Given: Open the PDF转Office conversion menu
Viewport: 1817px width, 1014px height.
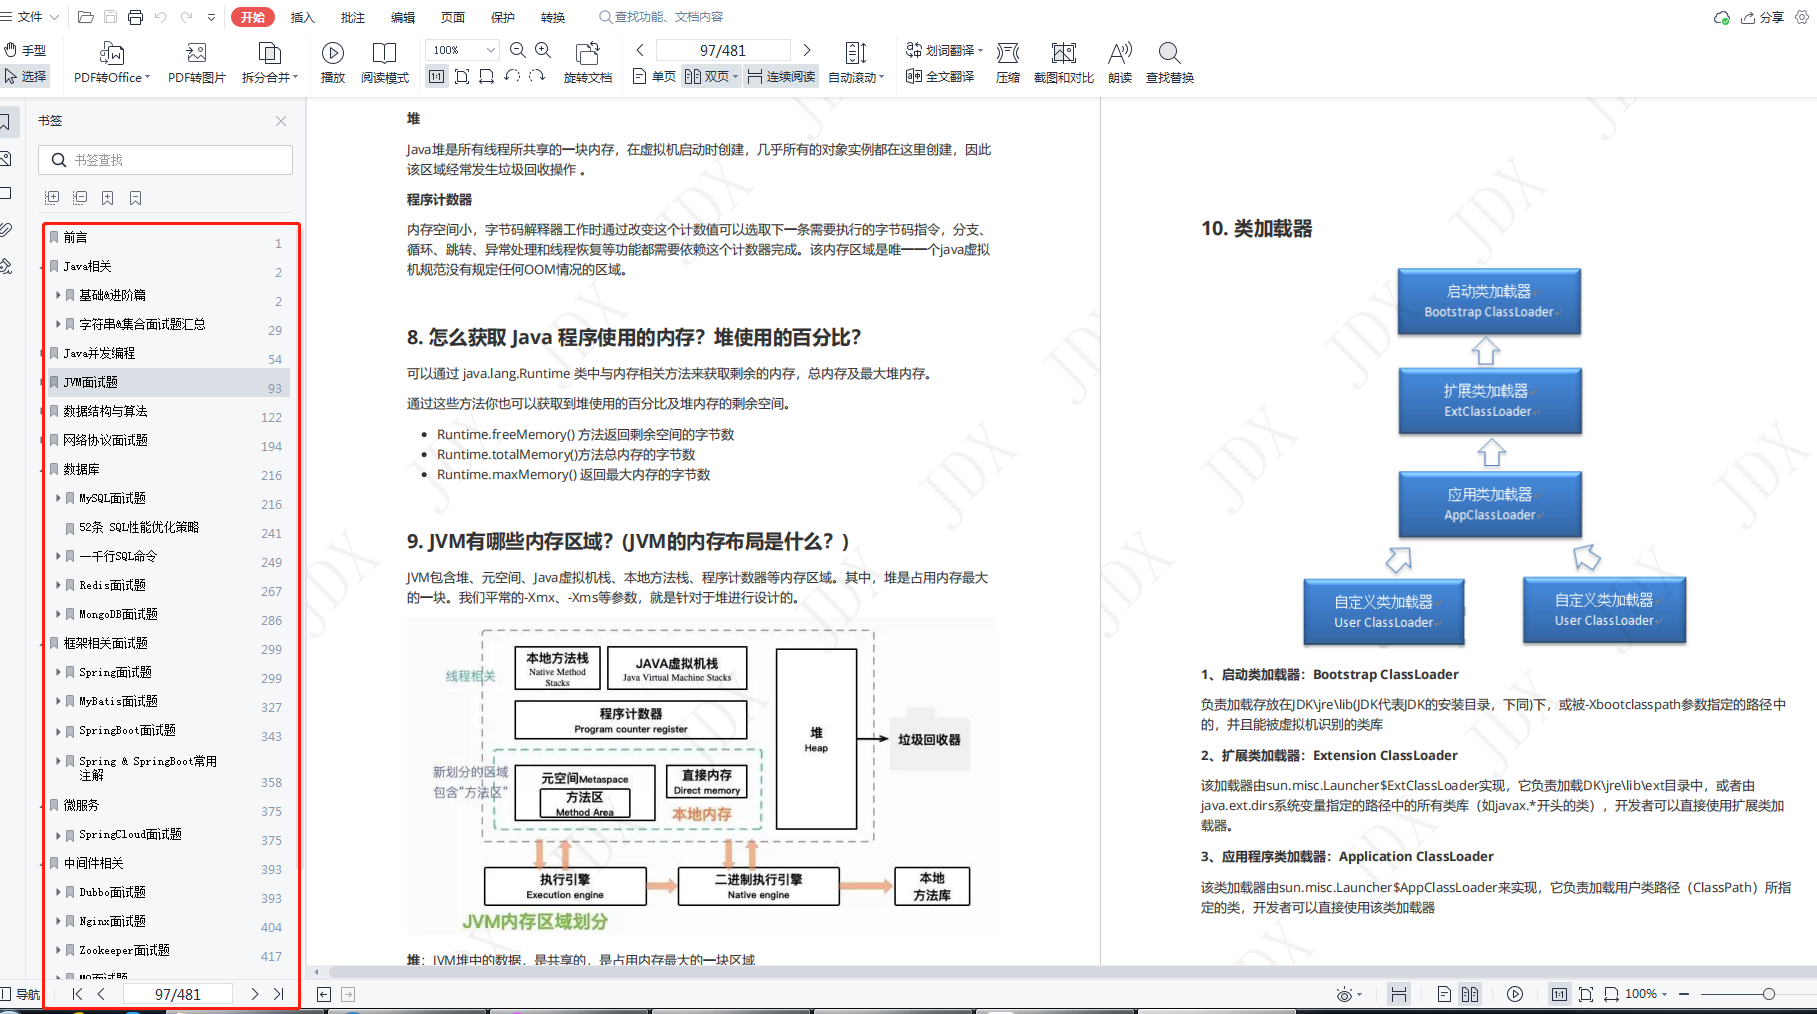Looking at the screenshot, I should point(112,63).
